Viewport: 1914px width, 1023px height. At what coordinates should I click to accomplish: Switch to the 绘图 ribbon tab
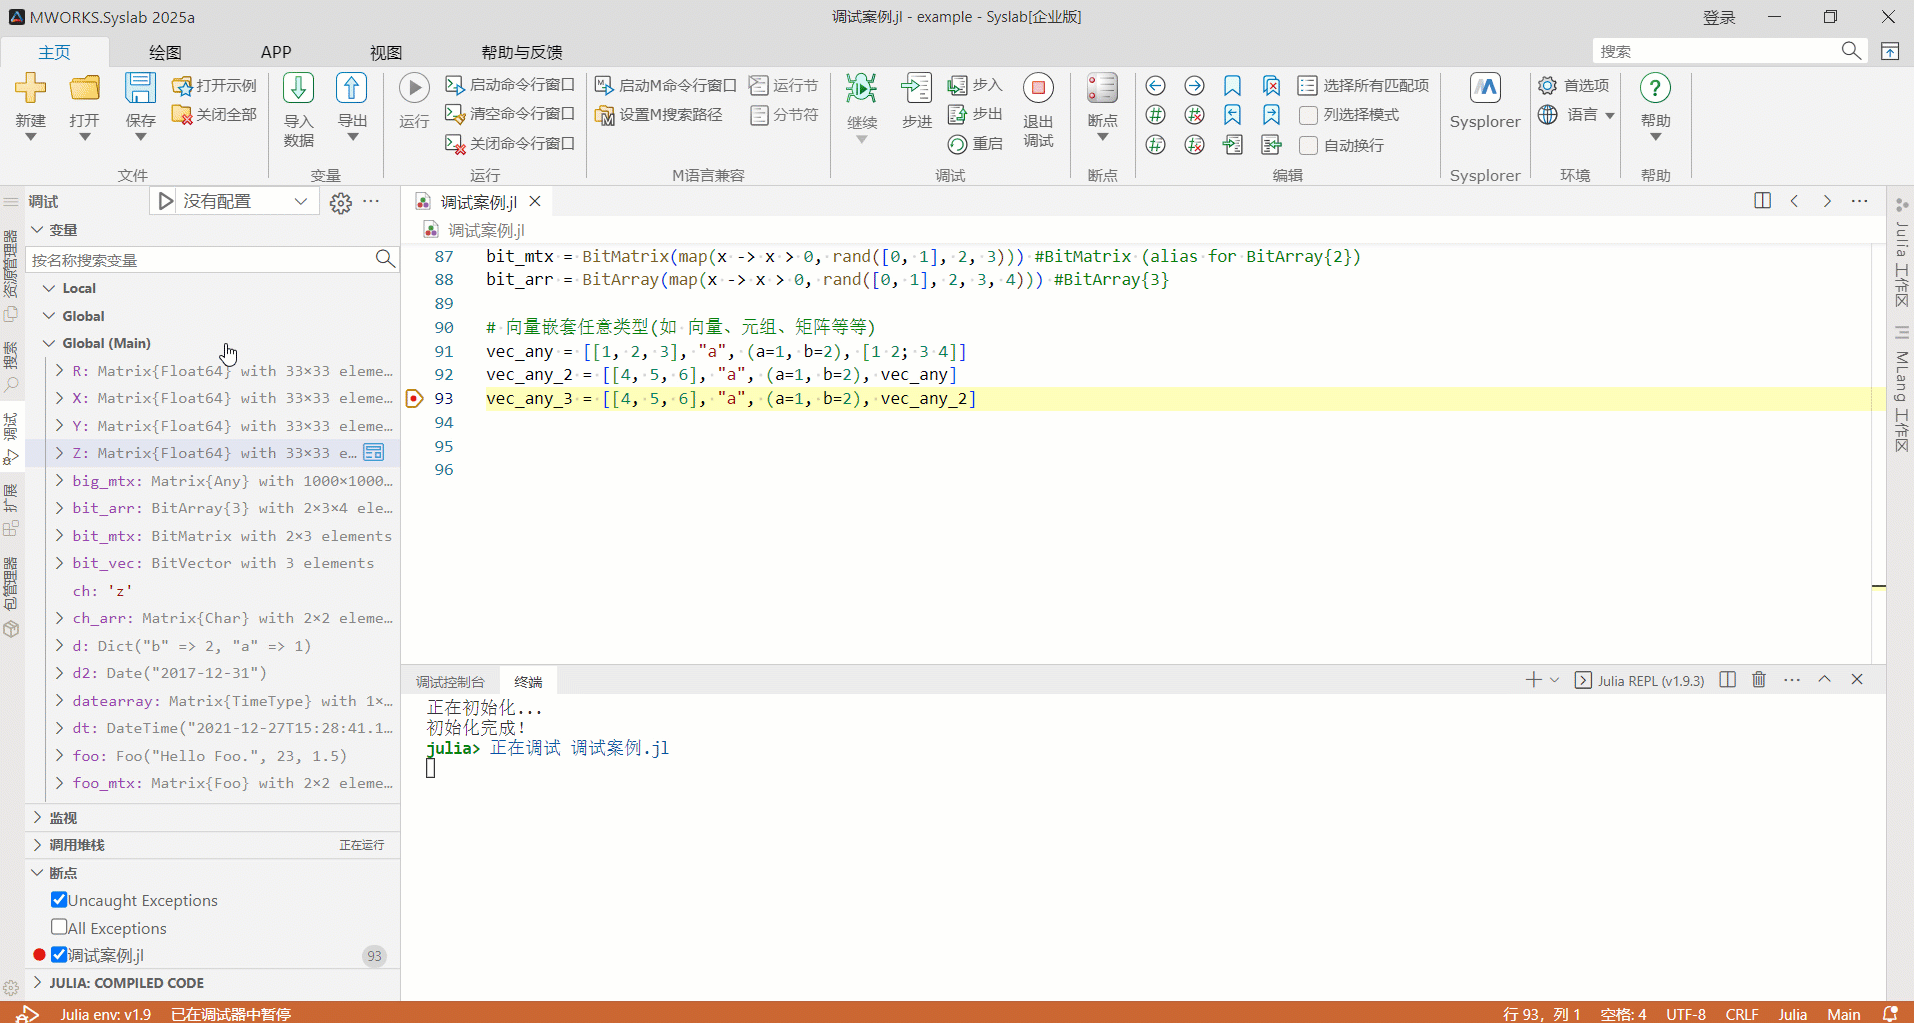[x=164, y=52]
